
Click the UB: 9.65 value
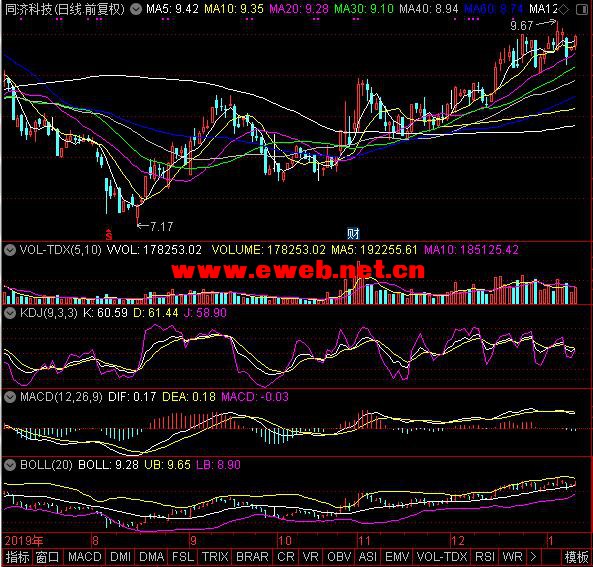coord(167,465)
